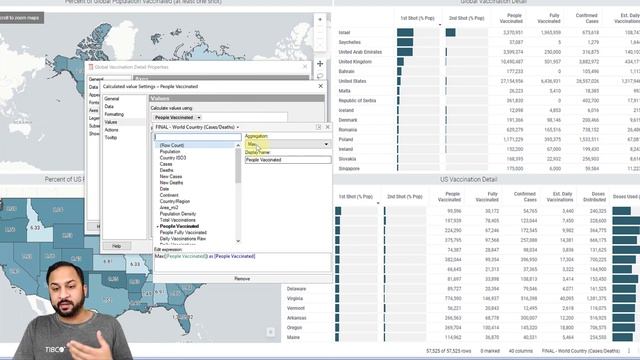Click the Help button in Calculated value Settings
The image size is (640, 360).
(116, 246)
